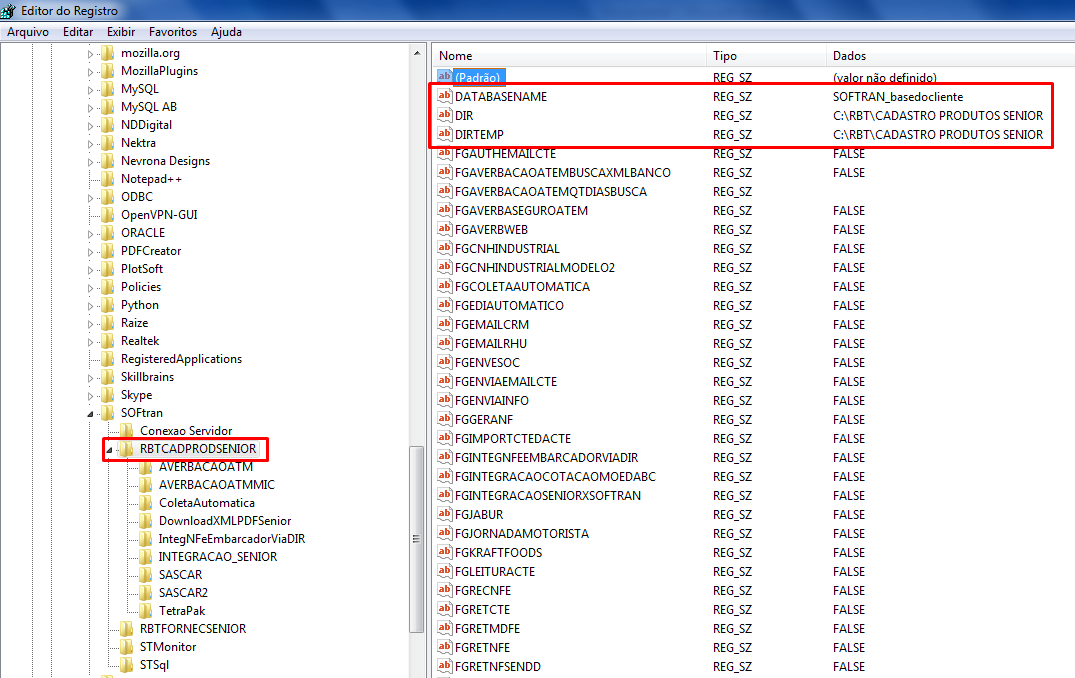Click the Registry Editor icon in title bar
The height and width of the screenshot is (678, 1075).
pyautogui.click(x=9, y=10)
